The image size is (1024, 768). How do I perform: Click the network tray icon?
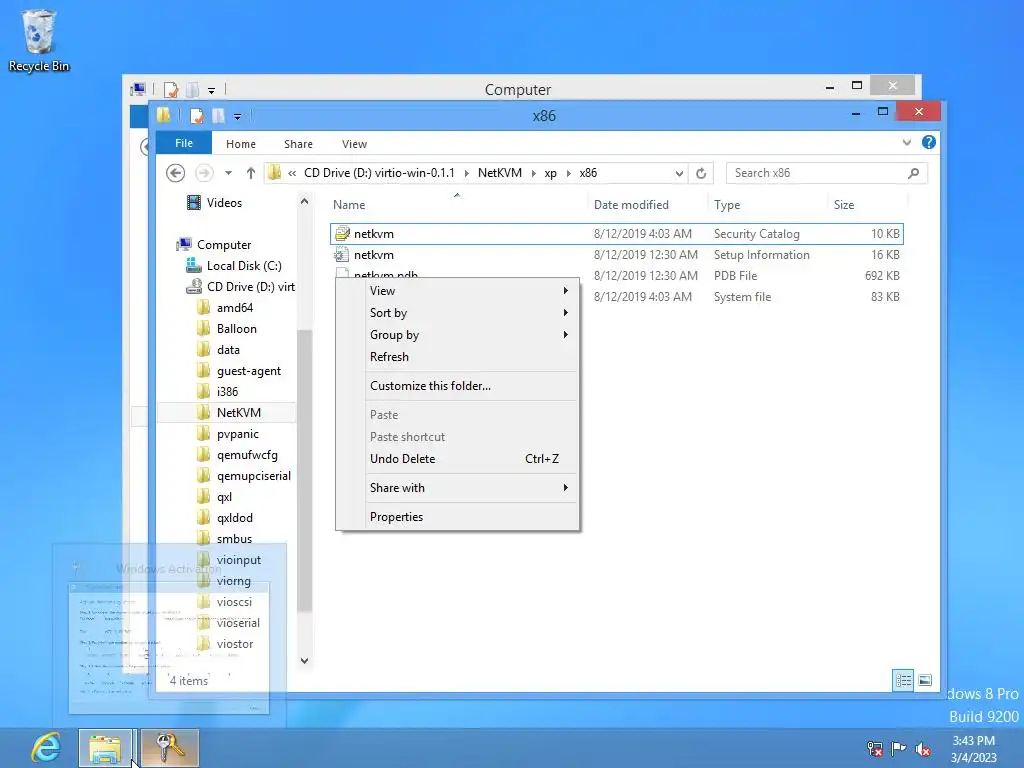pos(874,748)
